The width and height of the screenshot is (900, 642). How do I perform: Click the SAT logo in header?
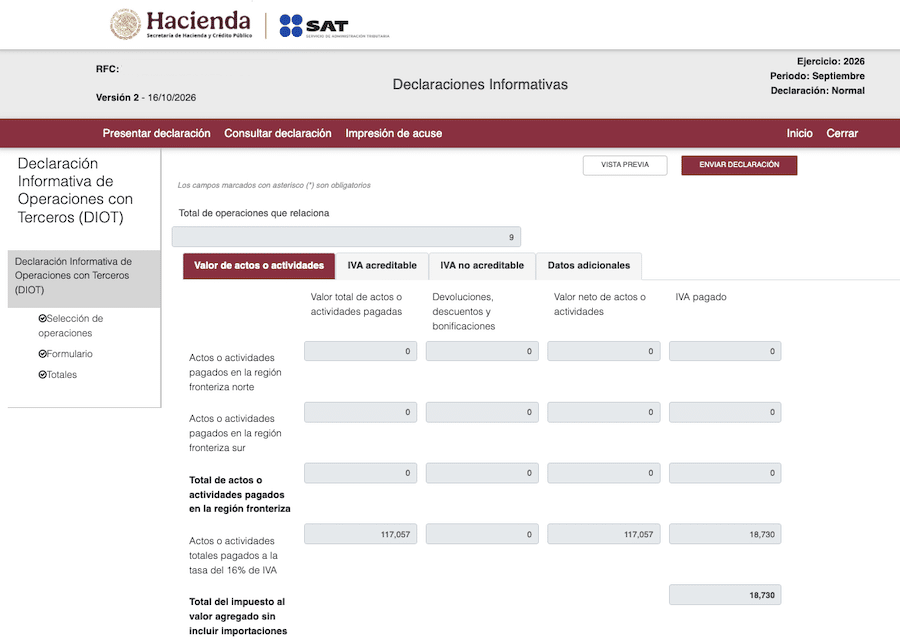[x=334, y=26]
